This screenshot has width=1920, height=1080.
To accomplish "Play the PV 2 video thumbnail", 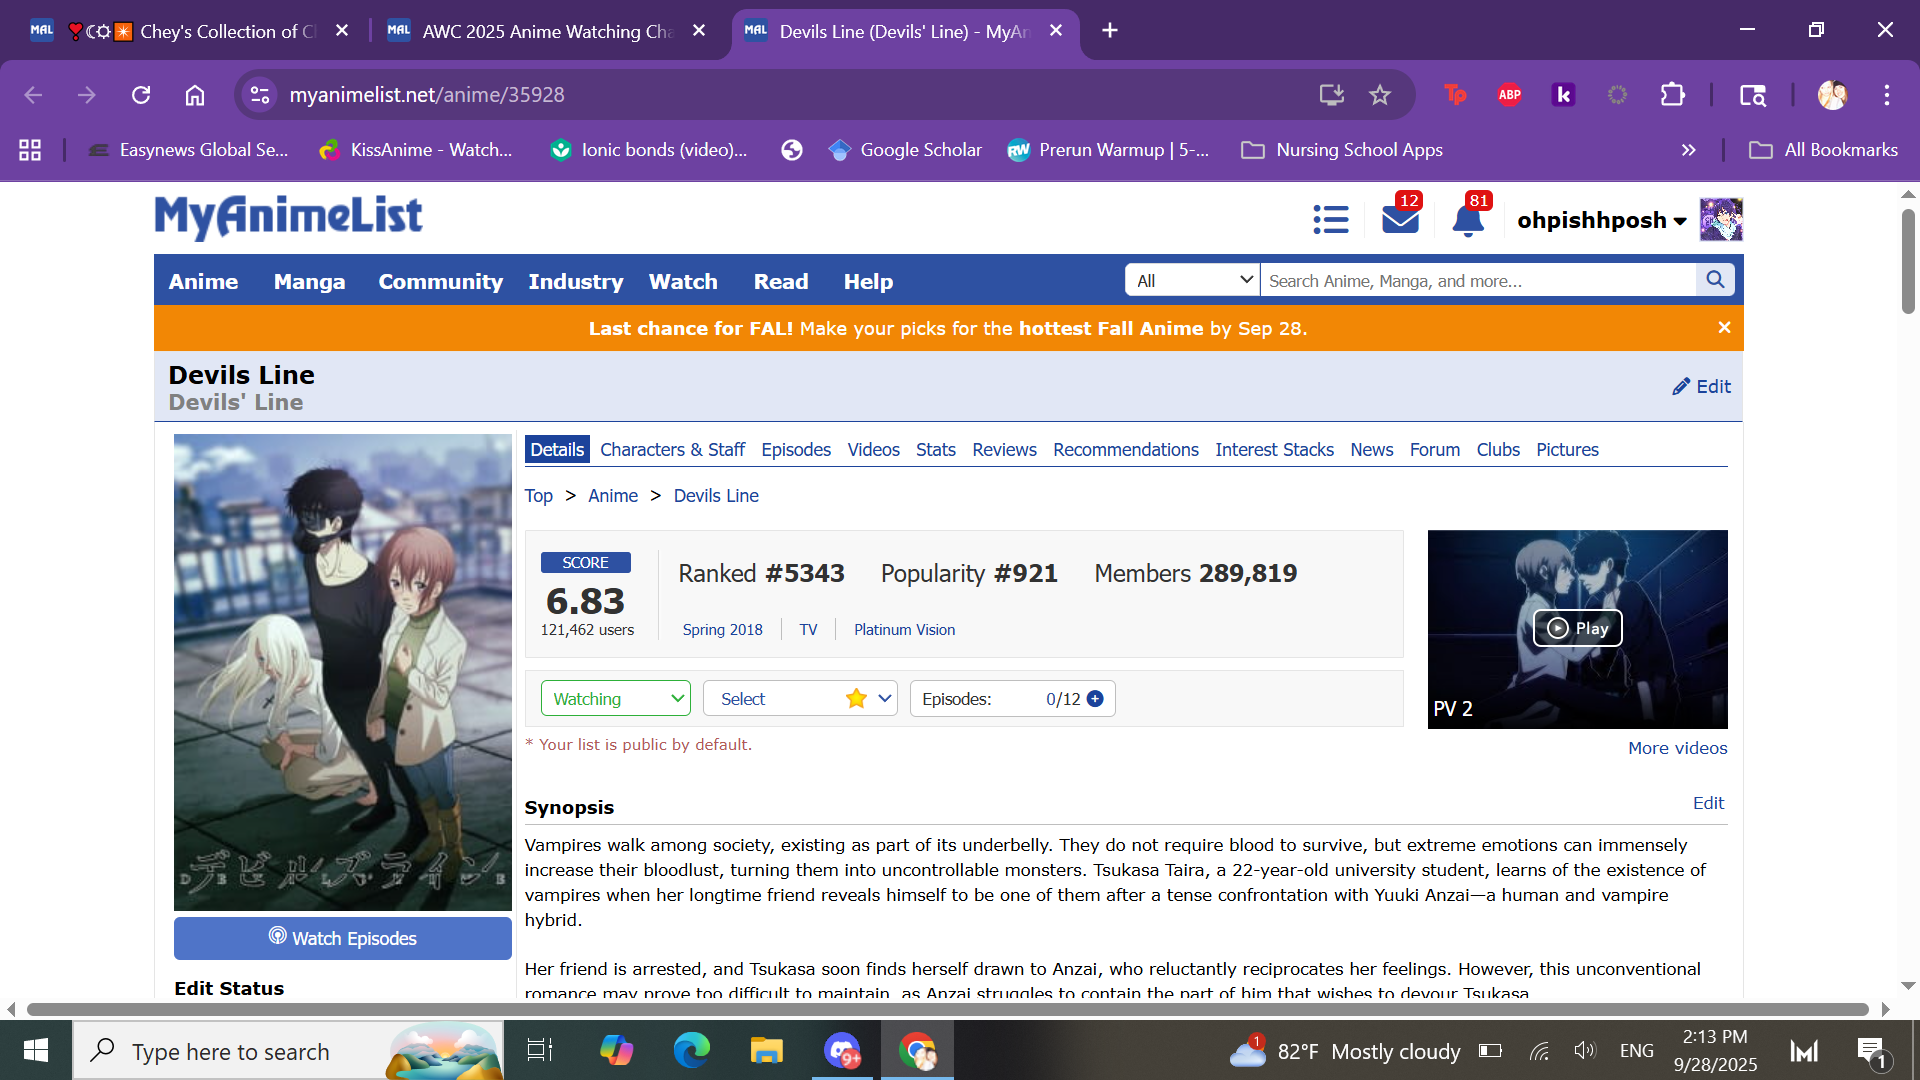I will click(x=1577, y=628).
